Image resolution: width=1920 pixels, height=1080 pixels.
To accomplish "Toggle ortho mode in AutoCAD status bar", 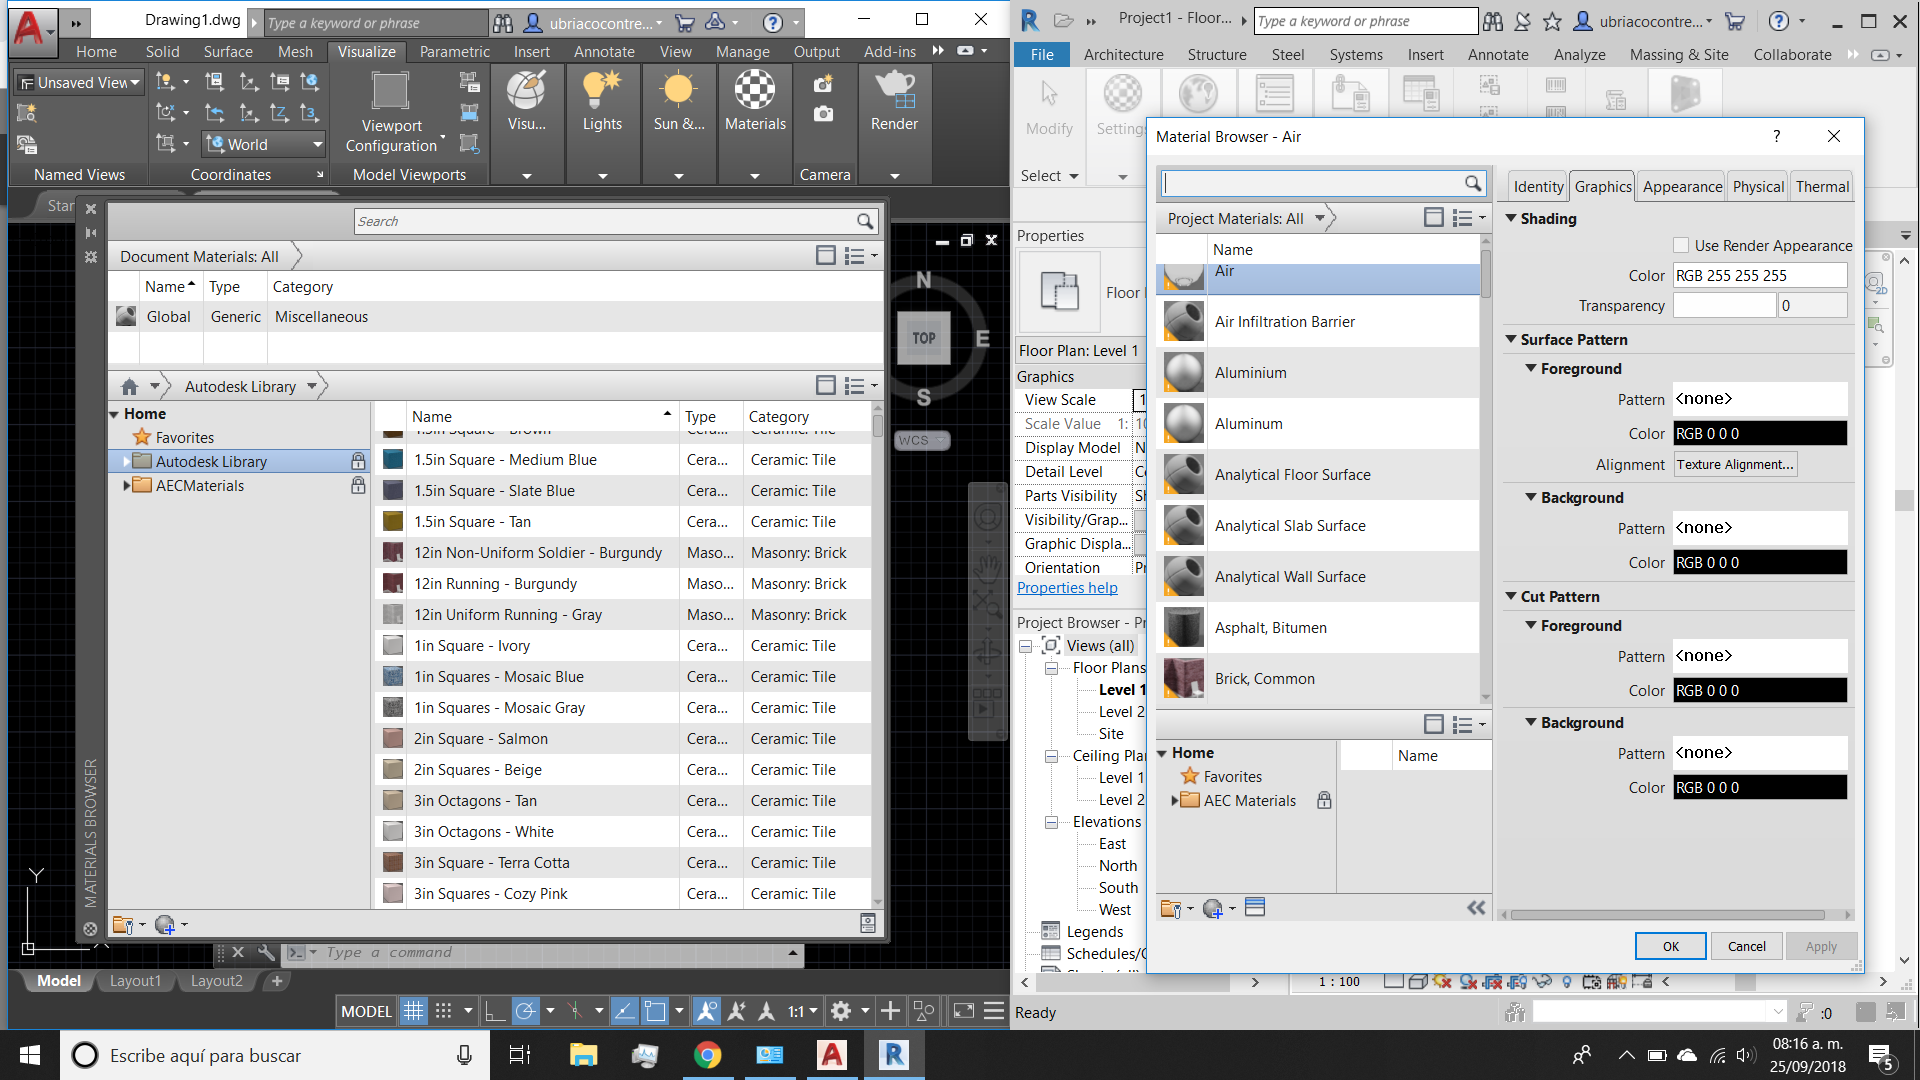I will click(494, 1011).
